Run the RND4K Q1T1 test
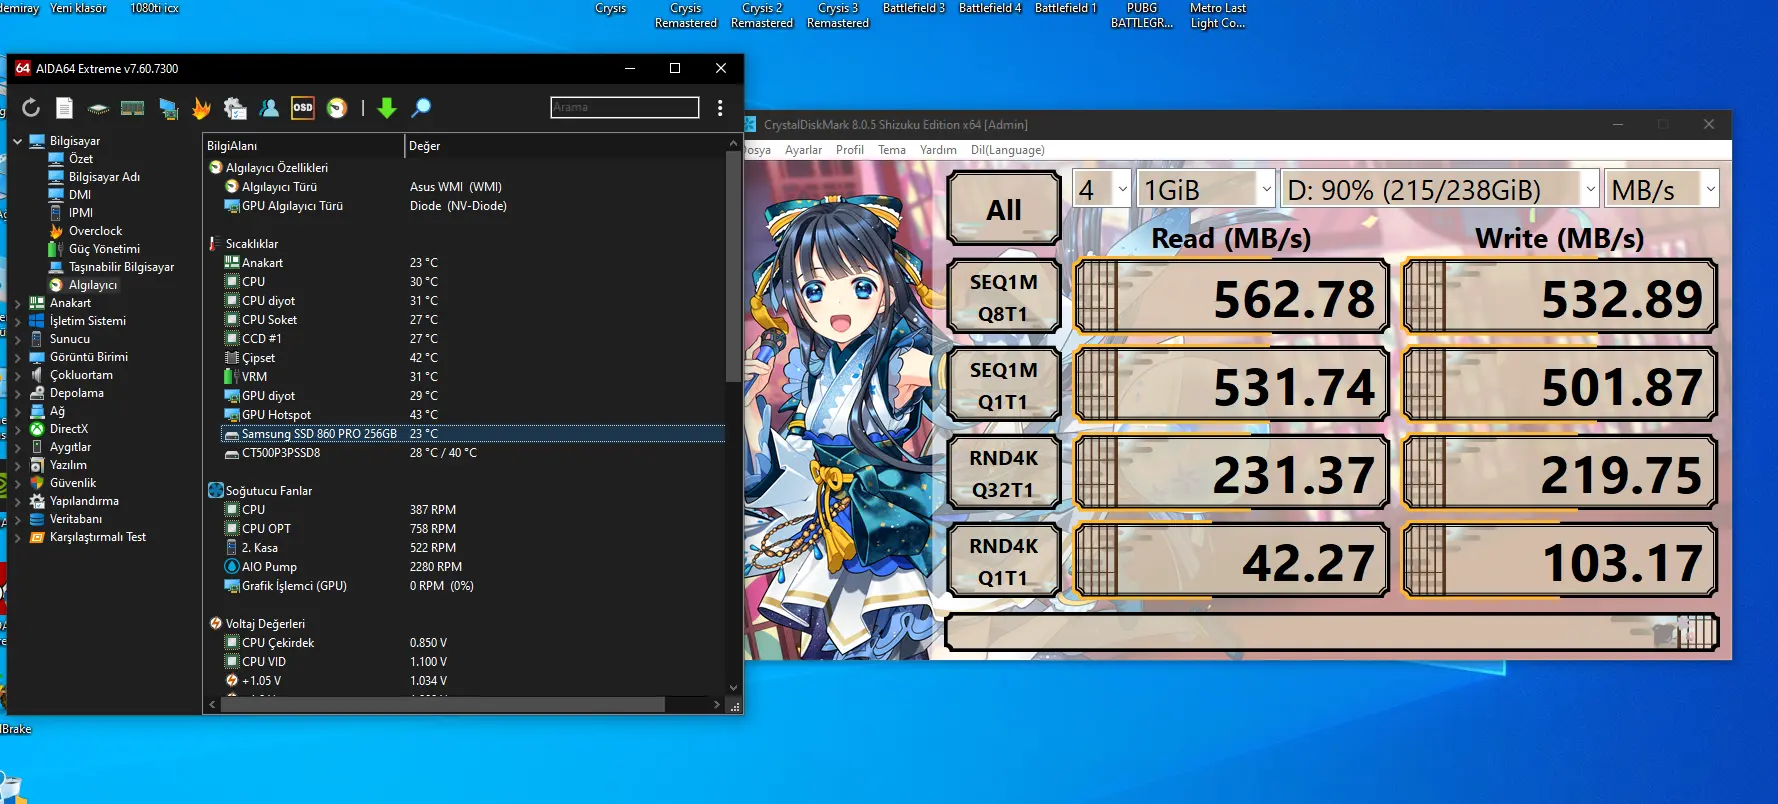This screenshot has width=1778, height=804. 1004,562
